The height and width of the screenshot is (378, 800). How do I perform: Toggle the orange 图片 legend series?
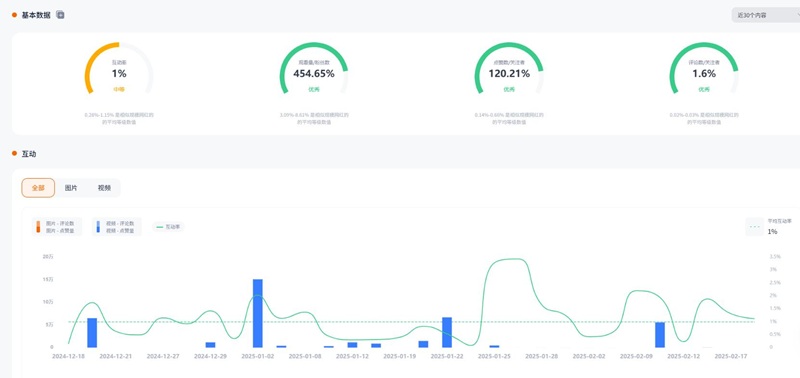click(x=57, y=227)
